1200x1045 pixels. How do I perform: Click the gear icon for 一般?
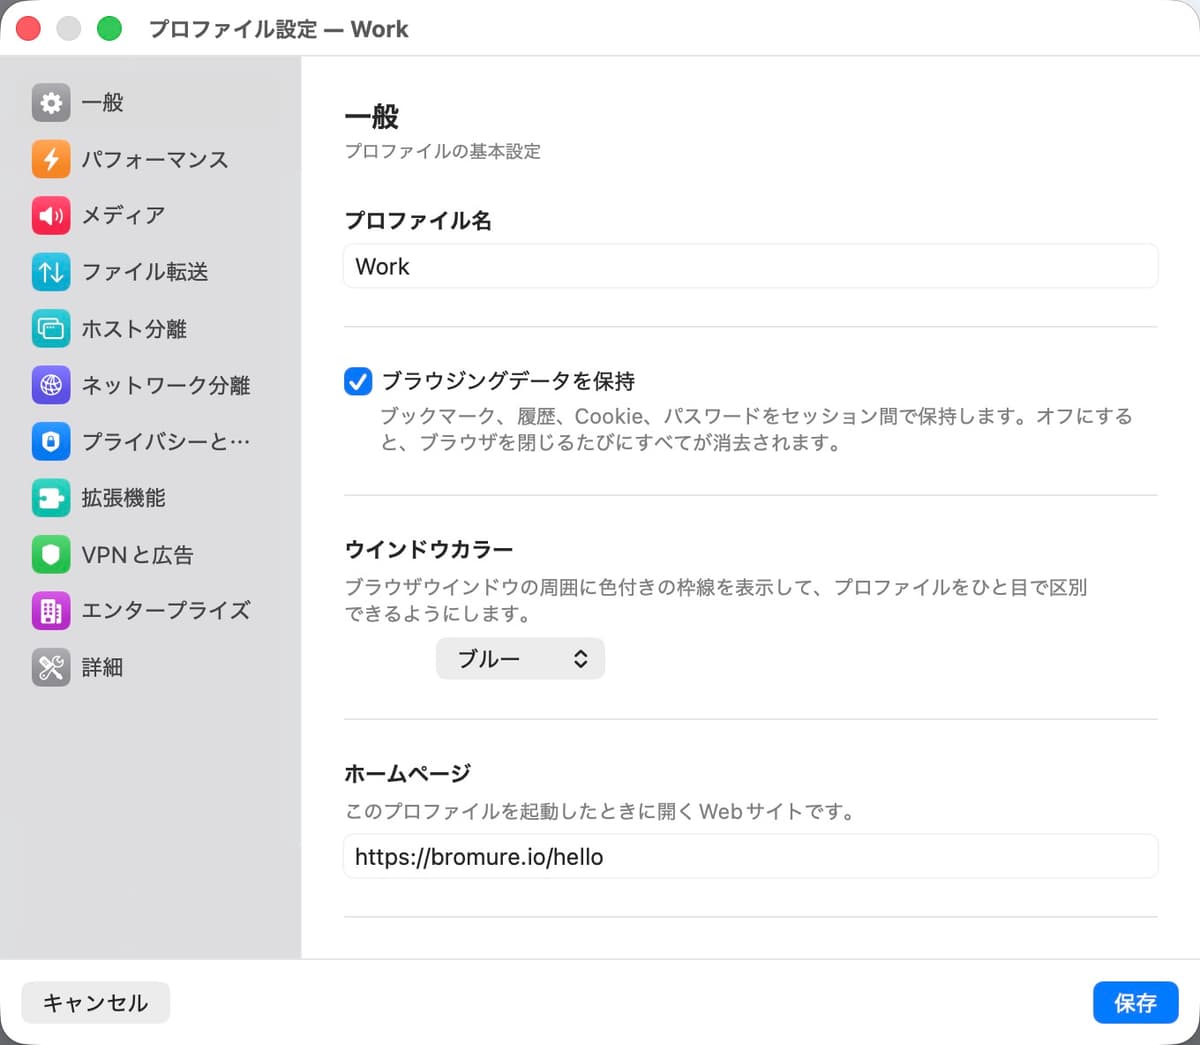click(51, 102)
